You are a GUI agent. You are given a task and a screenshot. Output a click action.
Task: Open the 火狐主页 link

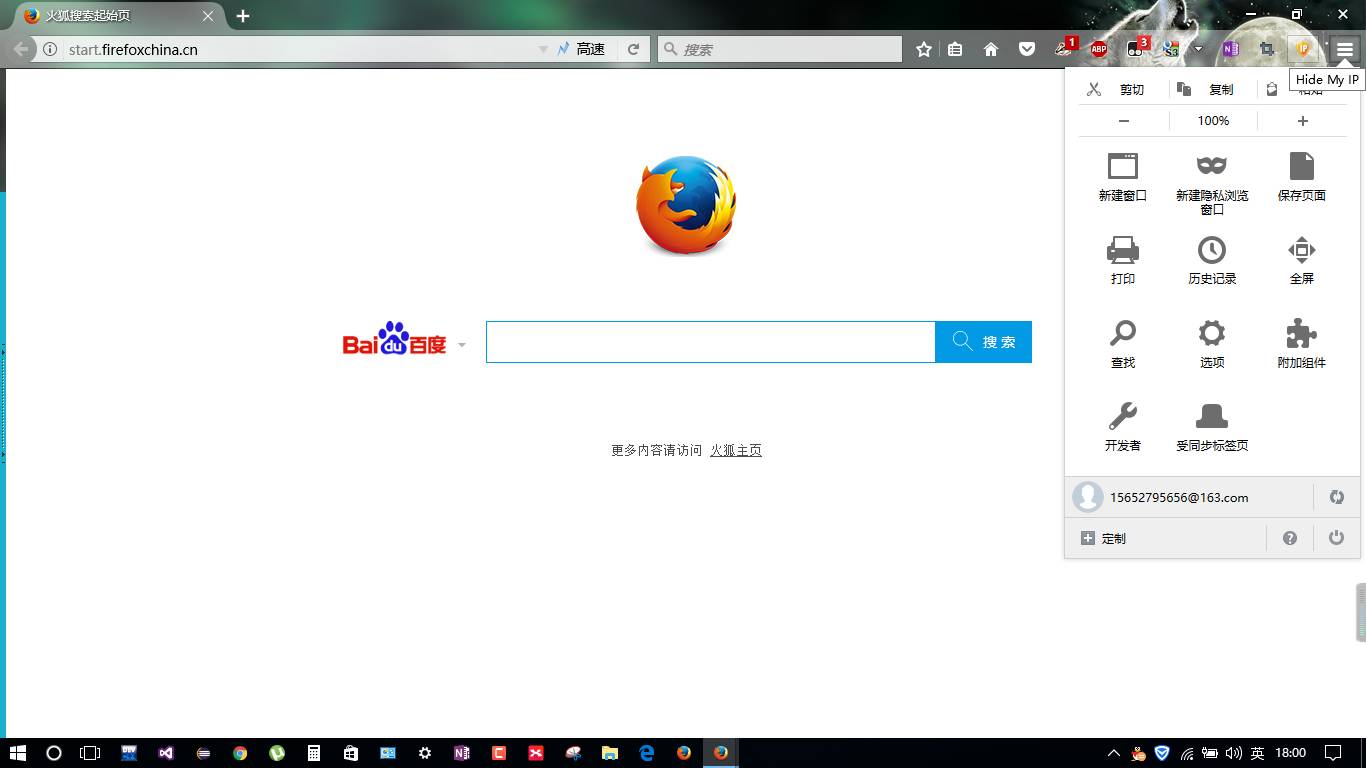pos(736,451)
